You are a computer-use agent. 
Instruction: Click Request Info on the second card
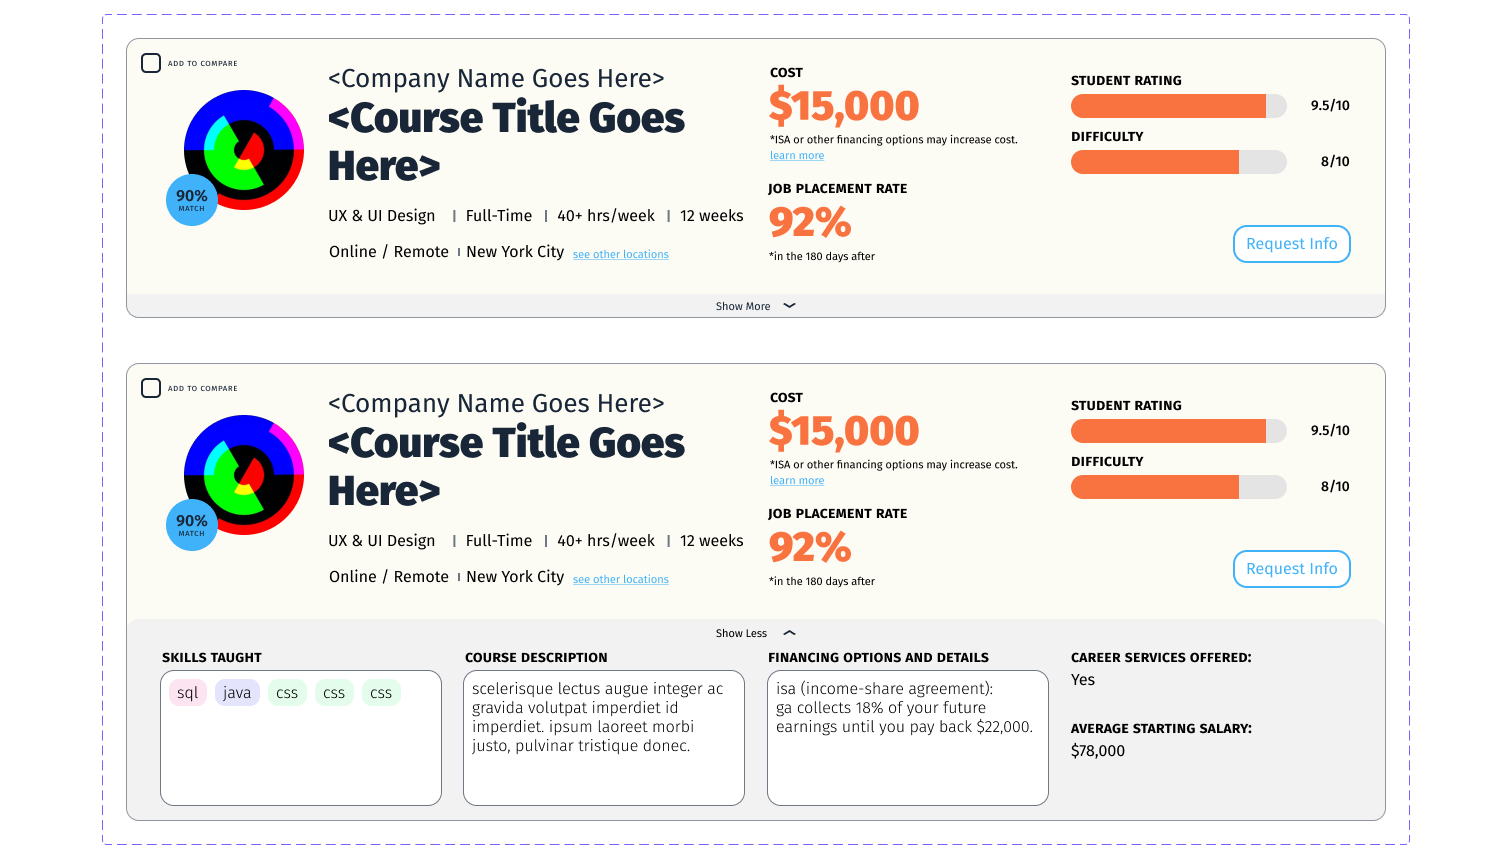coord(1292,569)
